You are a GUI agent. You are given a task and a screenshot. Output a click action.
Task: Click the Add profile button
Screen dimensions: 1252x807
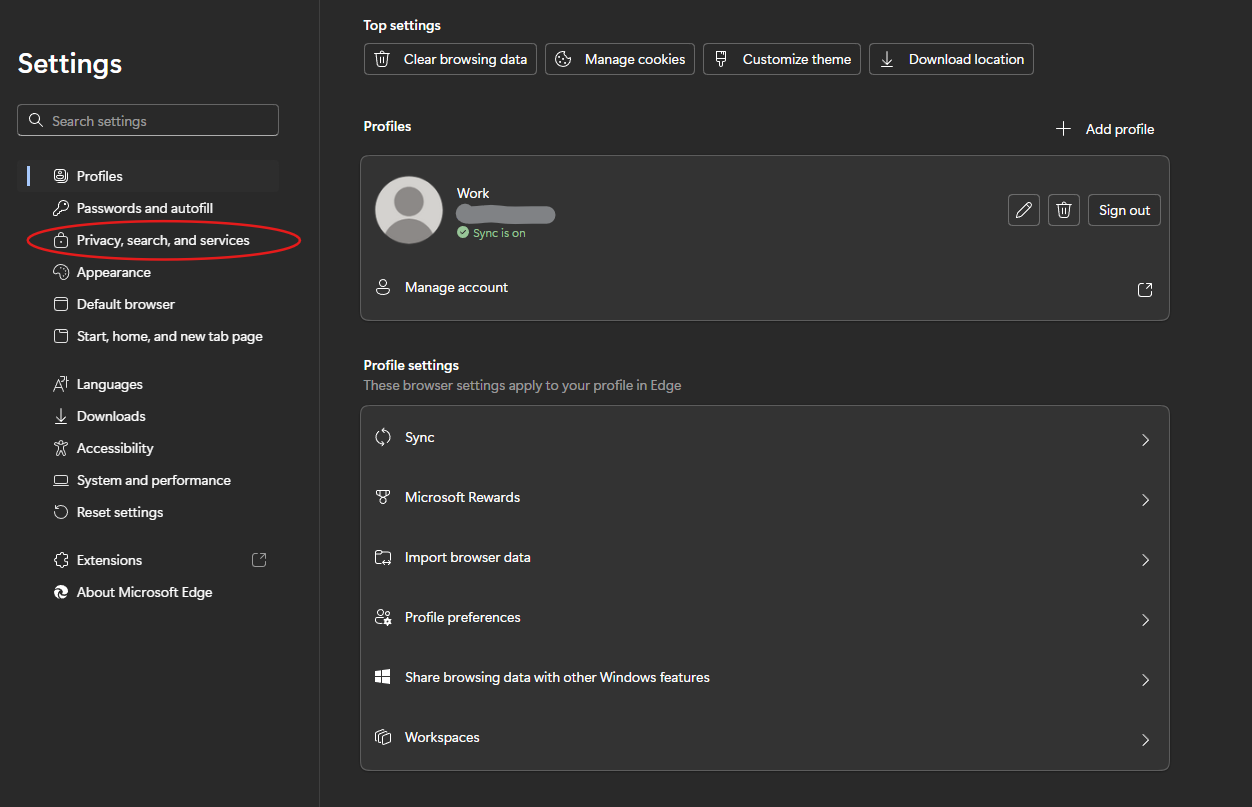pos(1105,129)
